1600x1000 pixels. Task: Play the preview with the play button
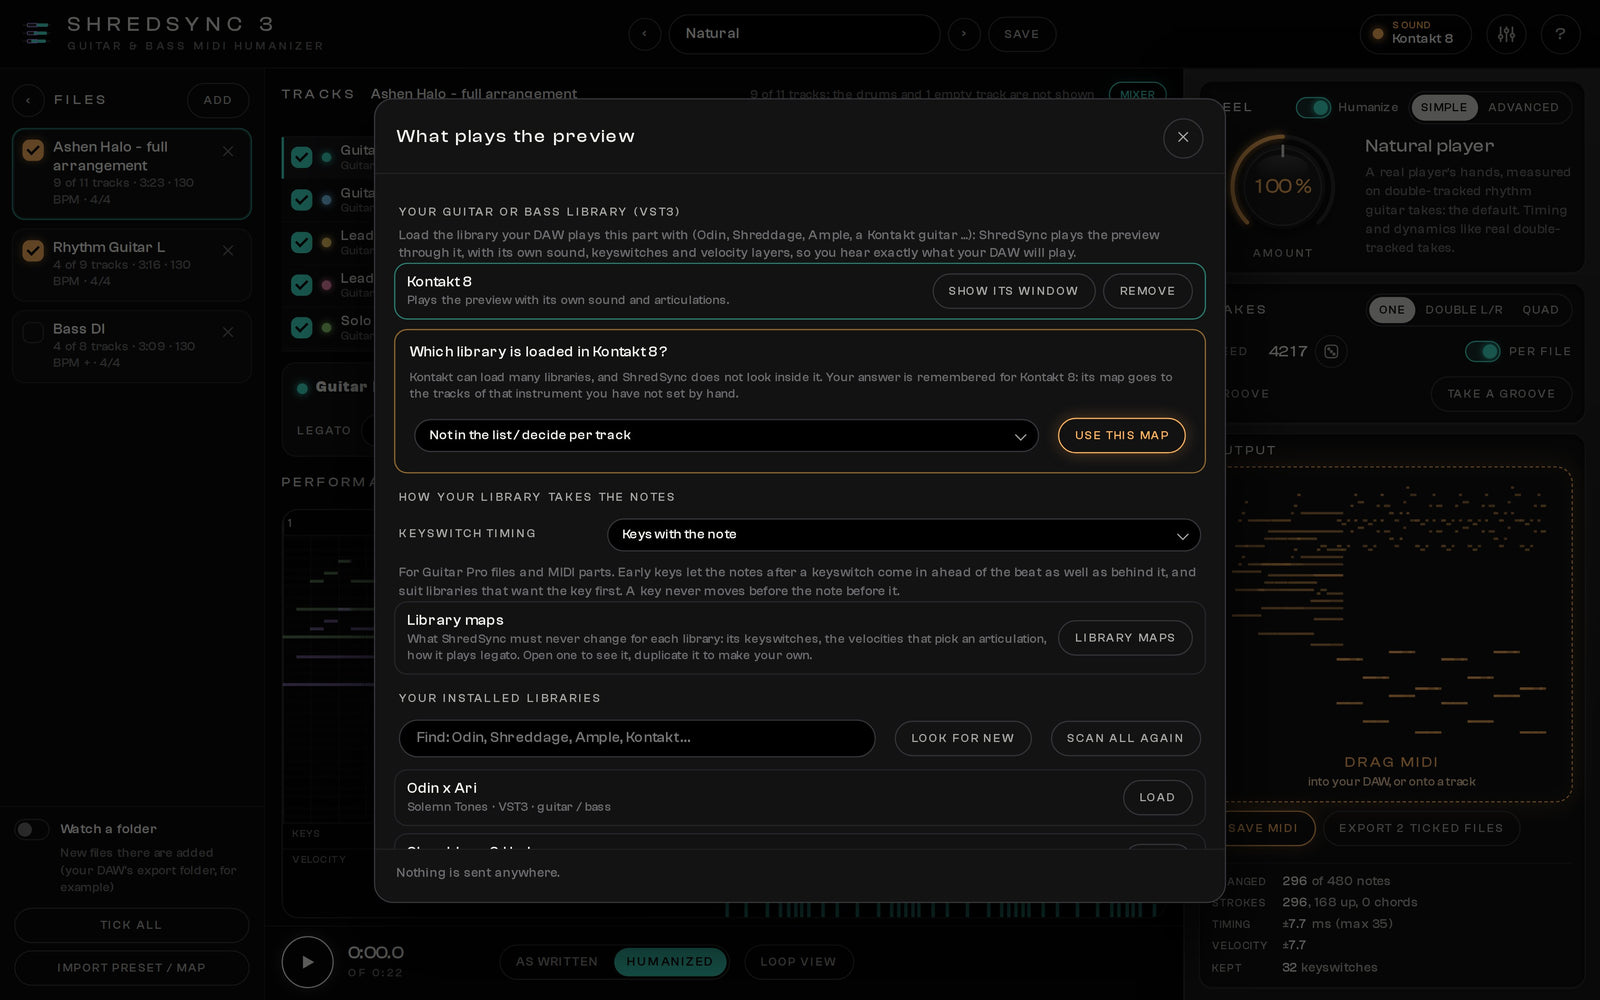point(307,962)
